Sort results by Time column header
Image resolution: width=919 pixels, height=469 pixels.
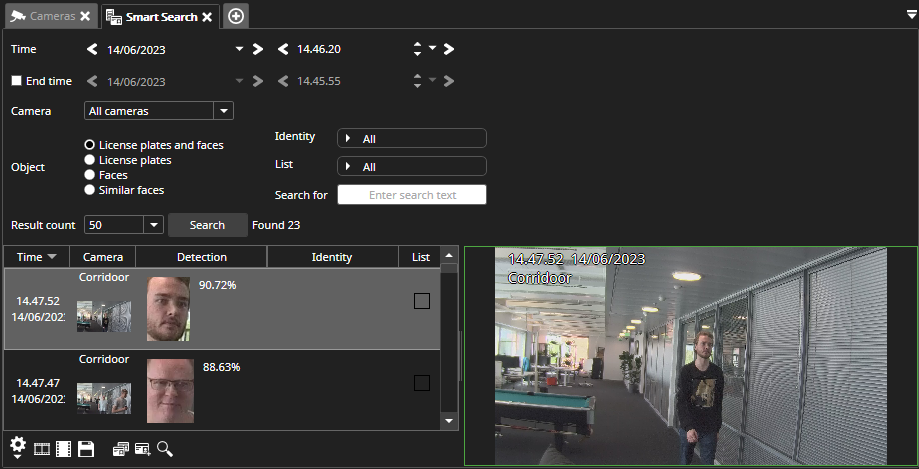tap(37, 257)
